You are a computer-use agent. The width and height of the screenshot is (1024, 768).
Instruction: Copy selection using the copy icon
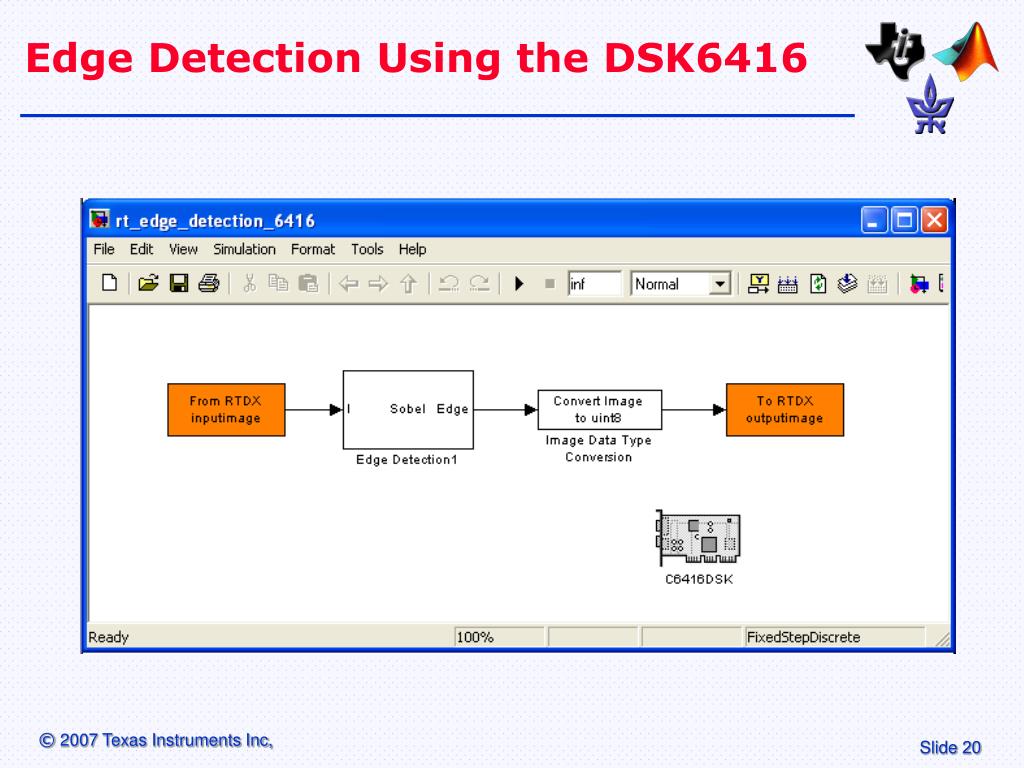pos(278,283)
